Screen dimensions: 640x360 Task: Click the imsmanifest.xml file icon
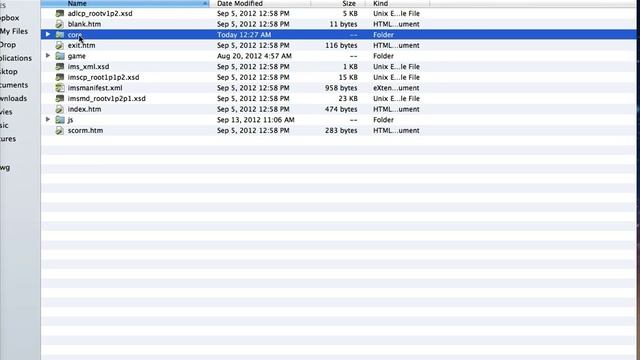click(x=60, y=88)
